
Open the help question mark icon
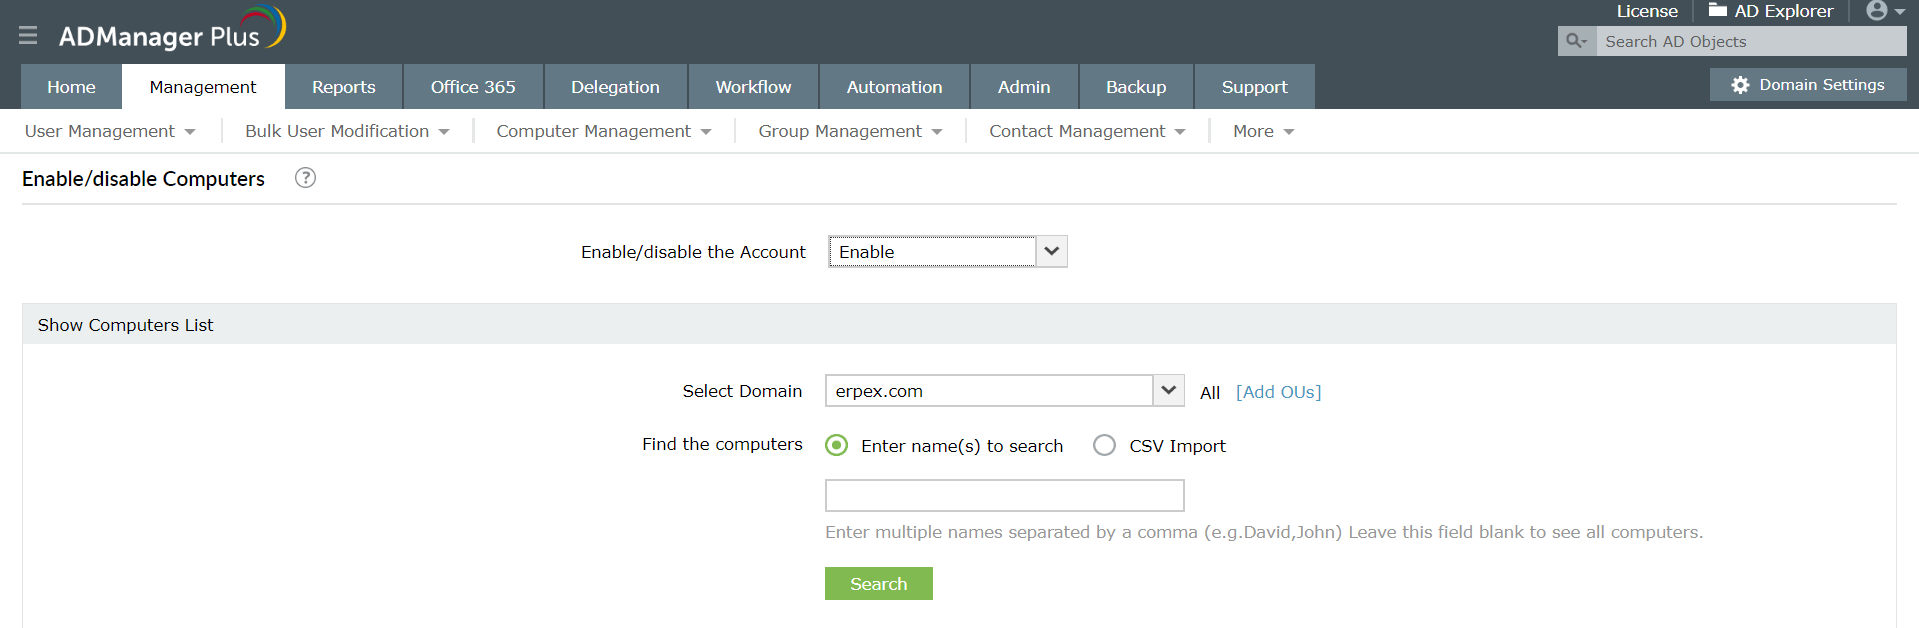[x=305, y=178]
